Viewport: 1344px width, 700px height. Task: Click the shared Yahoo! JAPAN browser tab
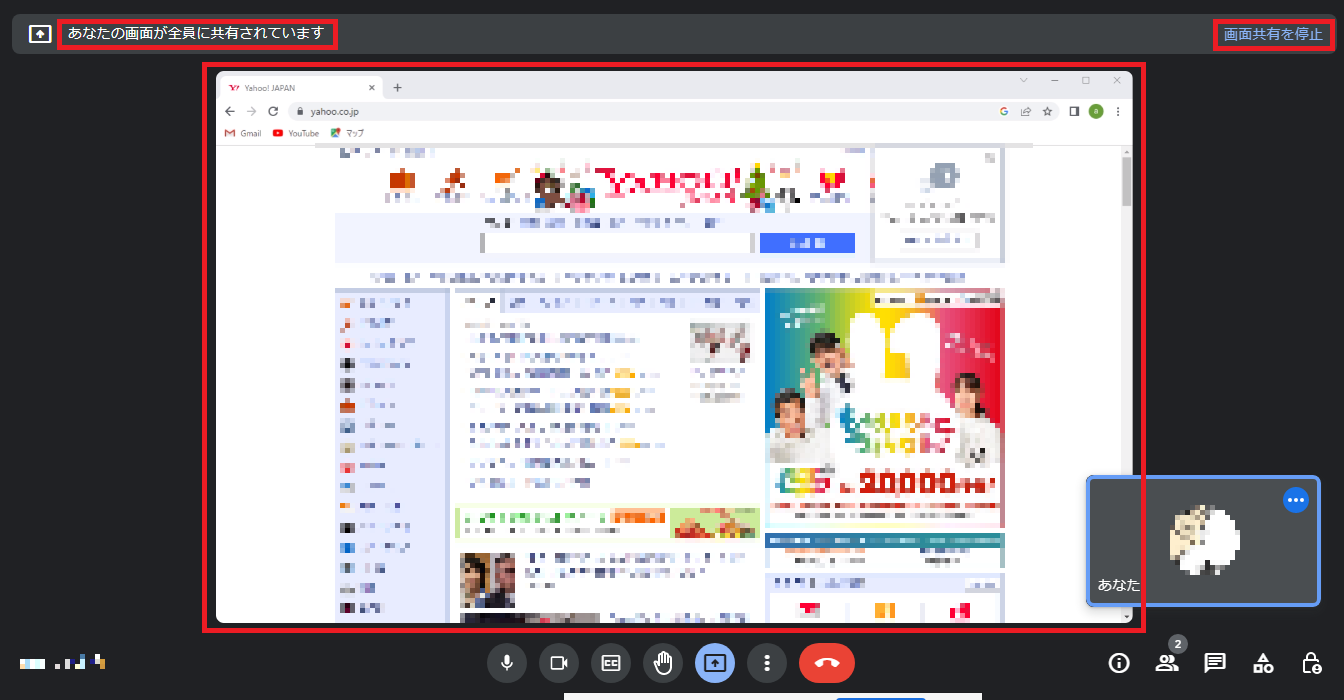[x=302, y=87]
